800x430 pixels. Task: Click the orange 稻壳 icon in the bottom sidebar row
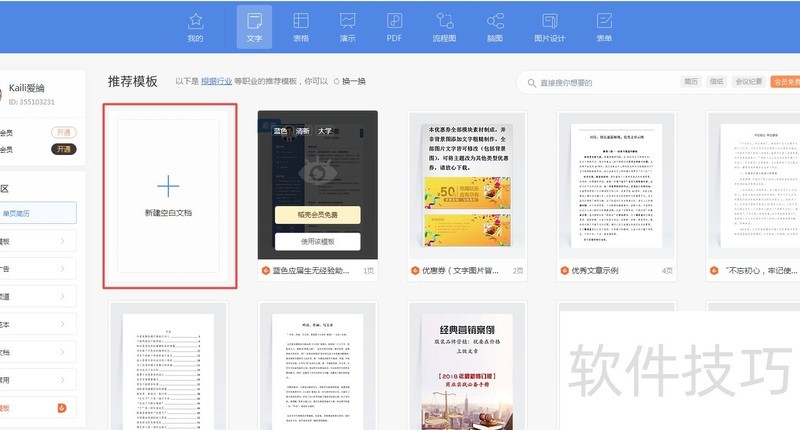62,408
